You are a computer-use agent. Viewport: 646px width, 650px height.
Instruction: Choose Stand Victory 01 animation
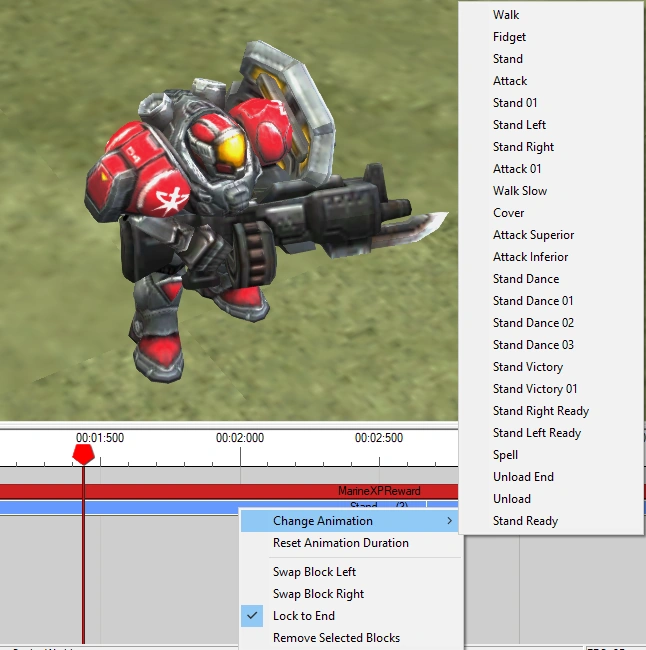(551, 388)
